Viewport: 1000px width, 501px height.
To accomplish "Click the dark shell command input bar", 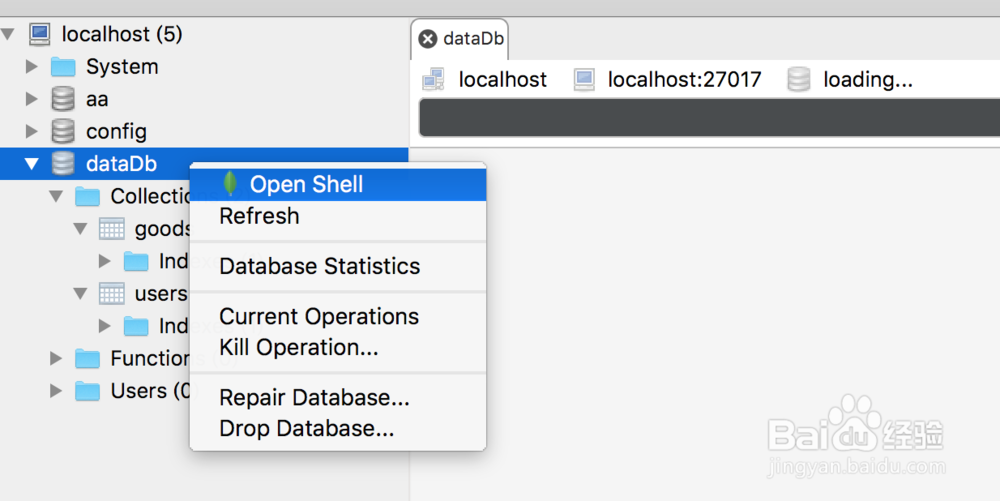I will coord(708,117).
